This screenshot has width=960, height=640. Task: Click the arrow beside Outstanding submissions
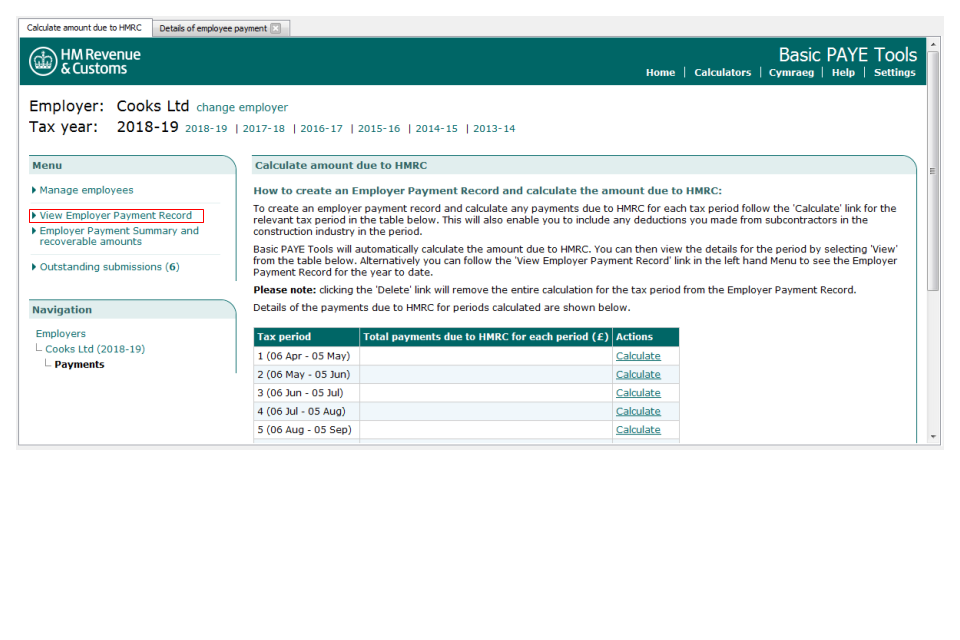[x=34, y=266]
